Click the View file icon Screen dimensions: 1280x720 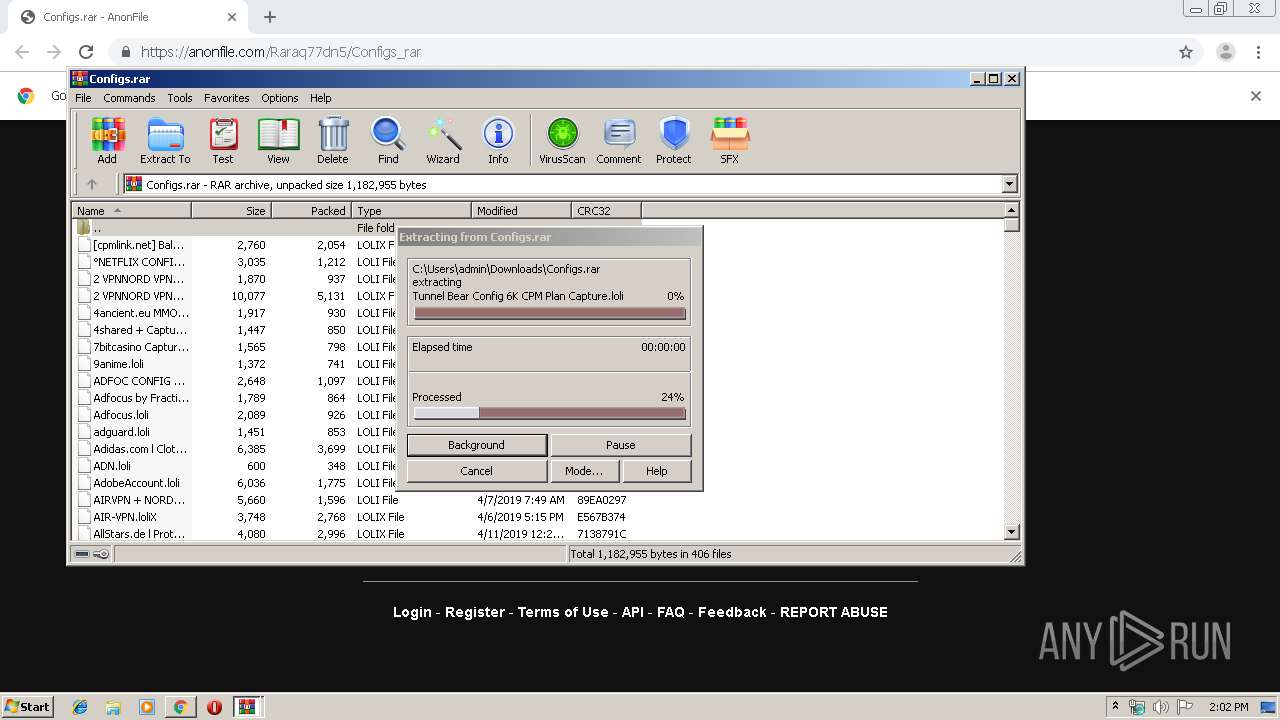click(x=278, y=140)
